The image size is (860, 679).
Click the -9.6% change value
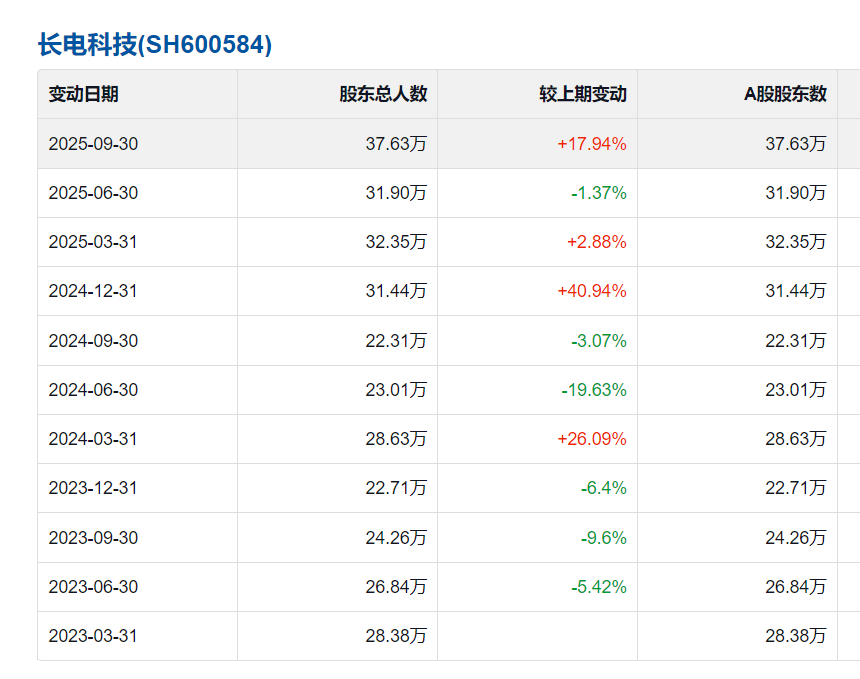pyautogui.click(x=604, y=537)
